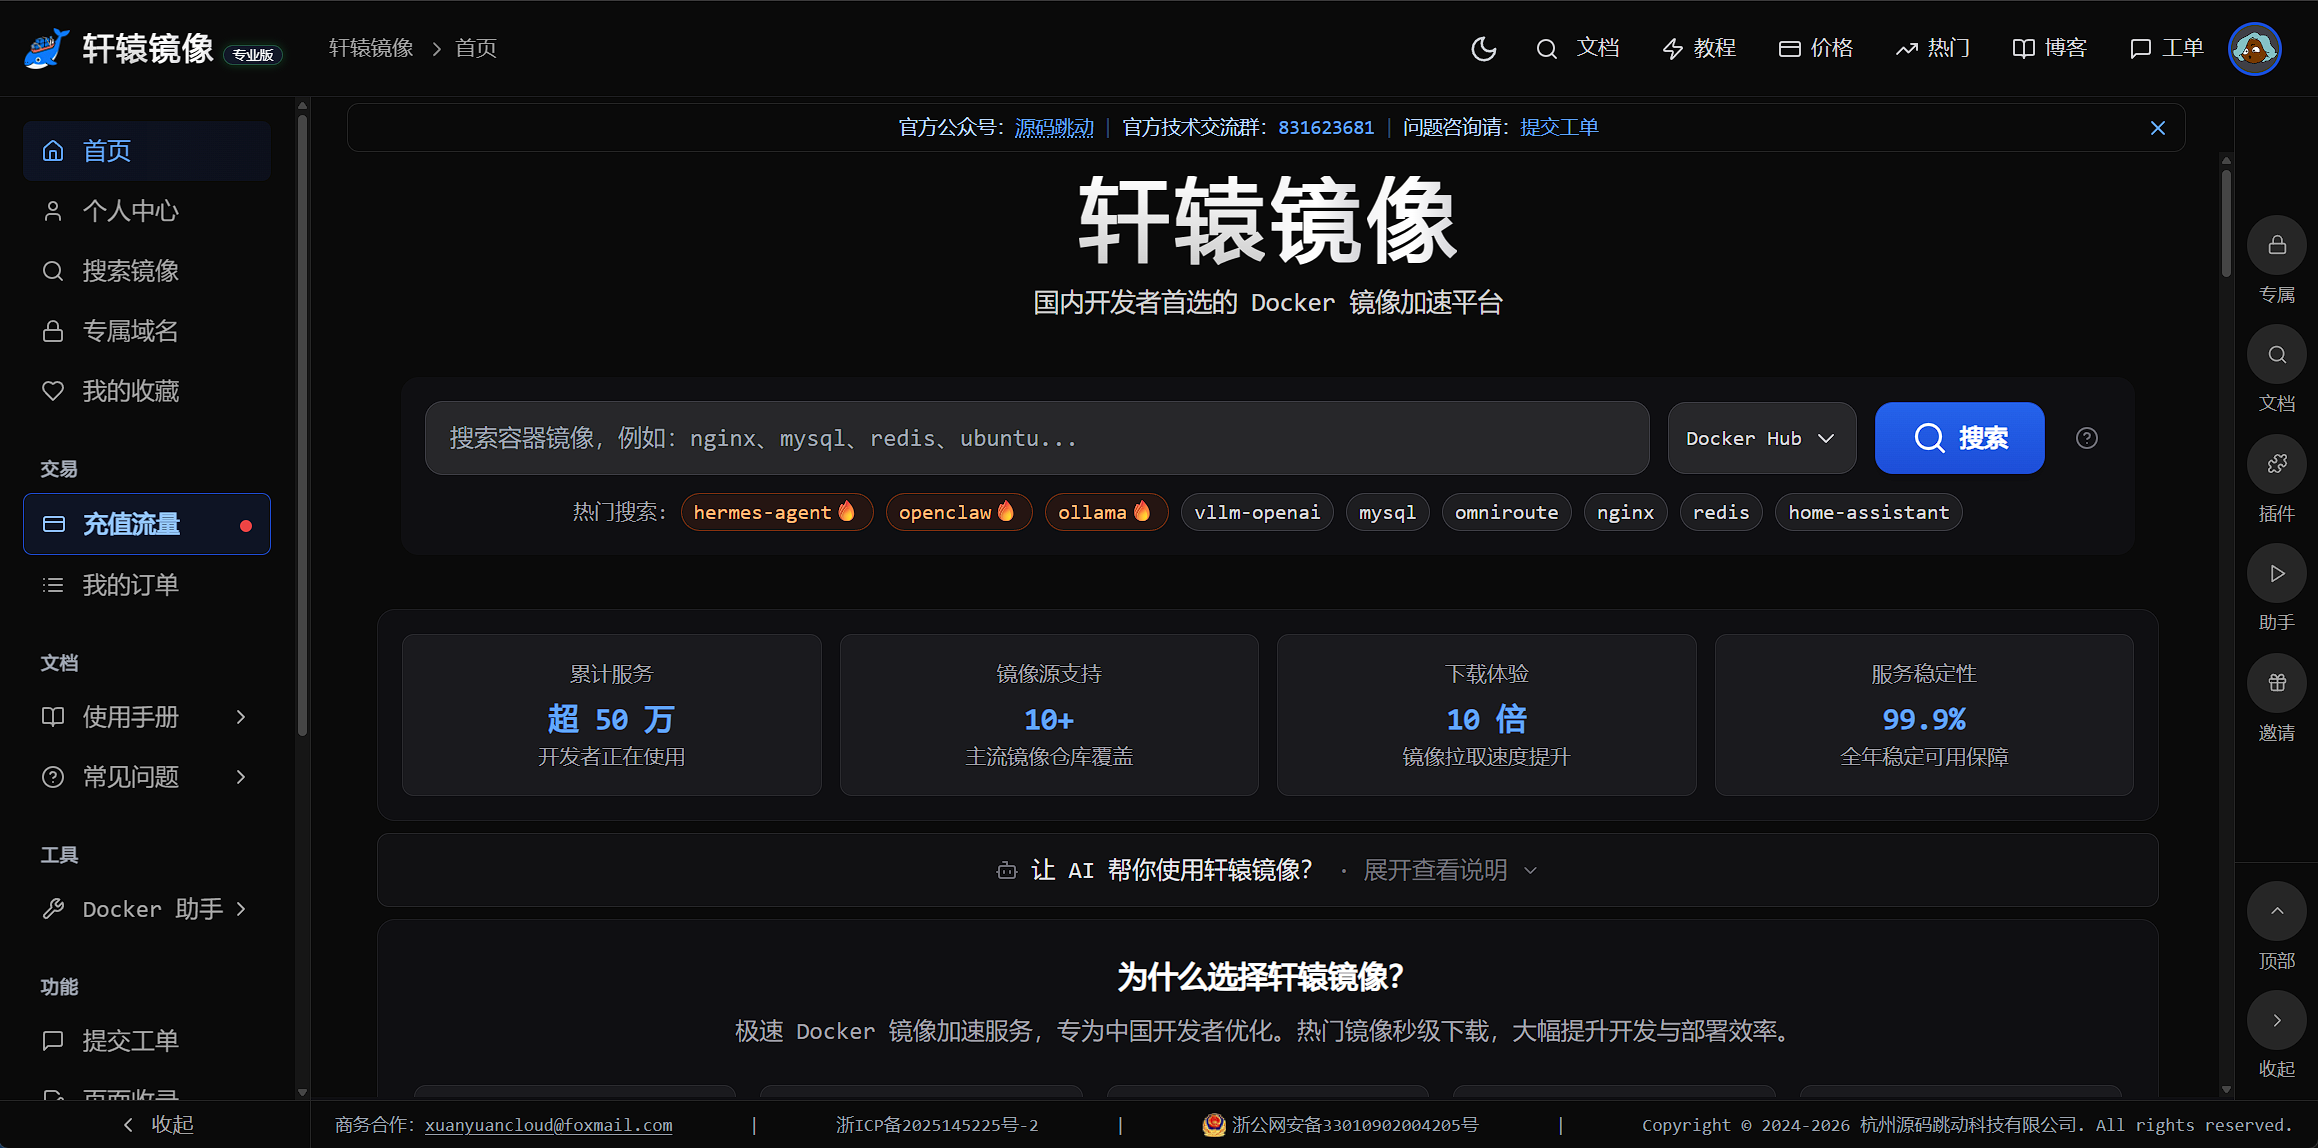Screen dimensions: 2318x1148
Task: Open 博客 in the top navigation
Action: pyautogui.click(x=2050, y=48)
